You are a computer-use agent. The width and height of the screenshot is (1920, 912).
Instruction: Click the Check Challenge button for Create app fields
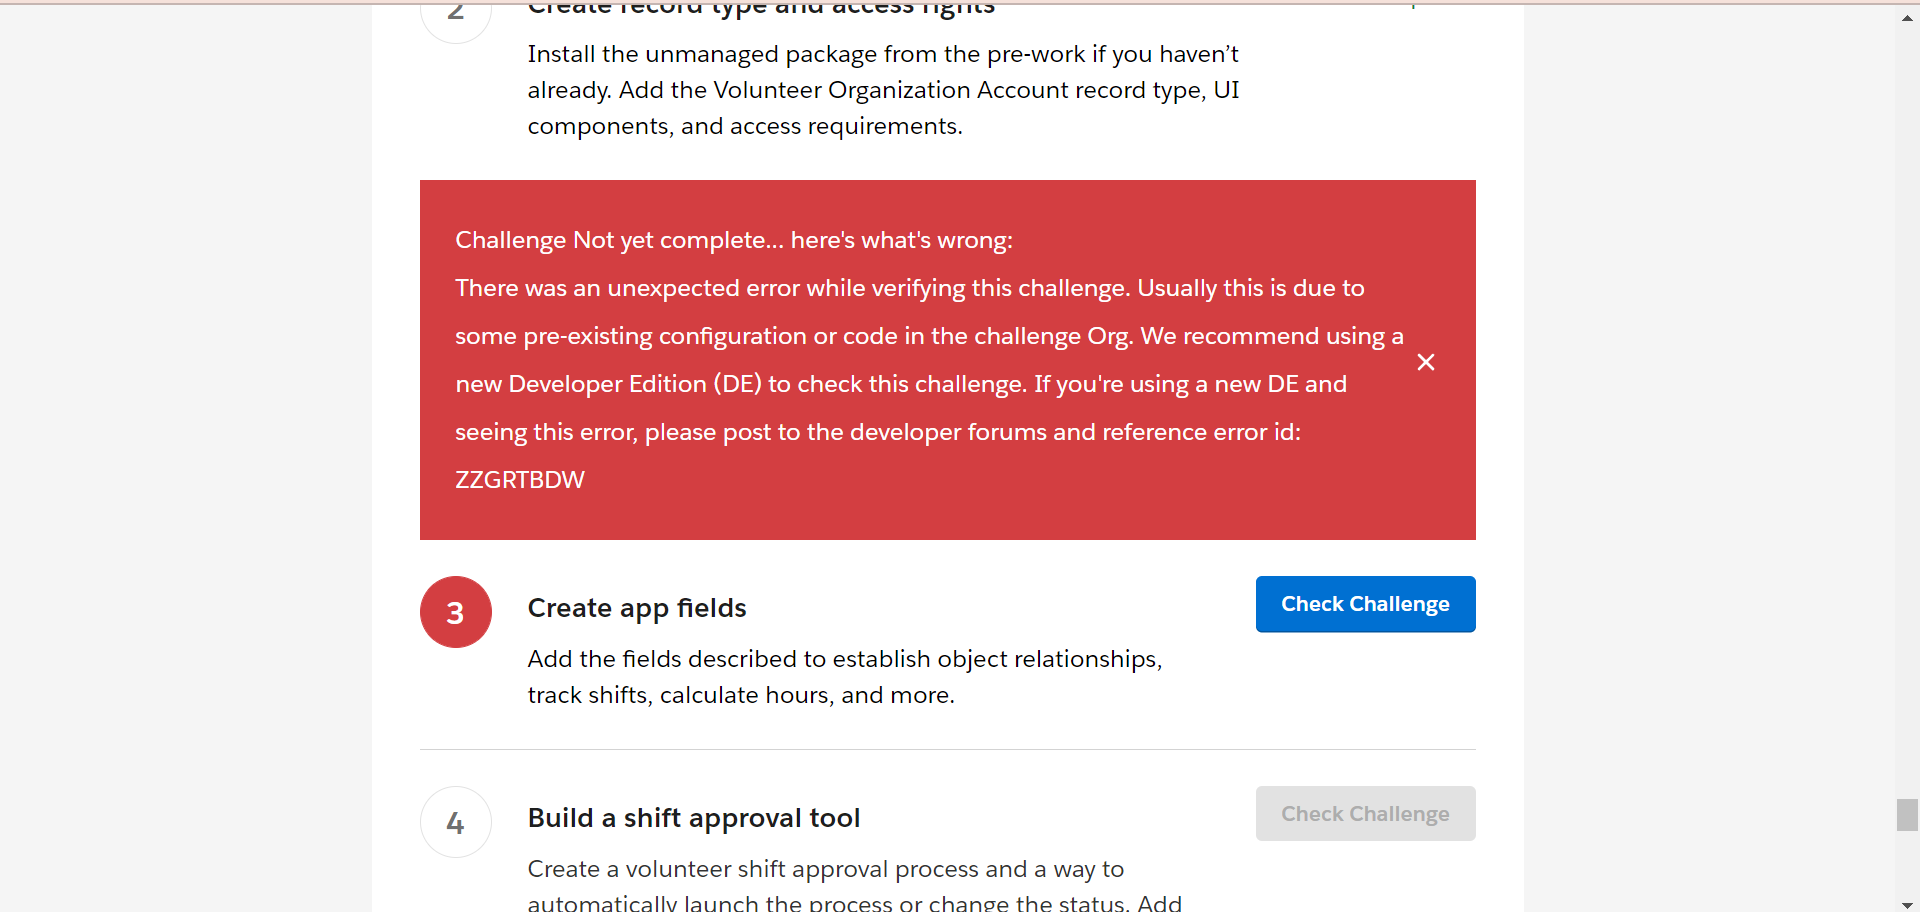click(x=1365, y=604)
